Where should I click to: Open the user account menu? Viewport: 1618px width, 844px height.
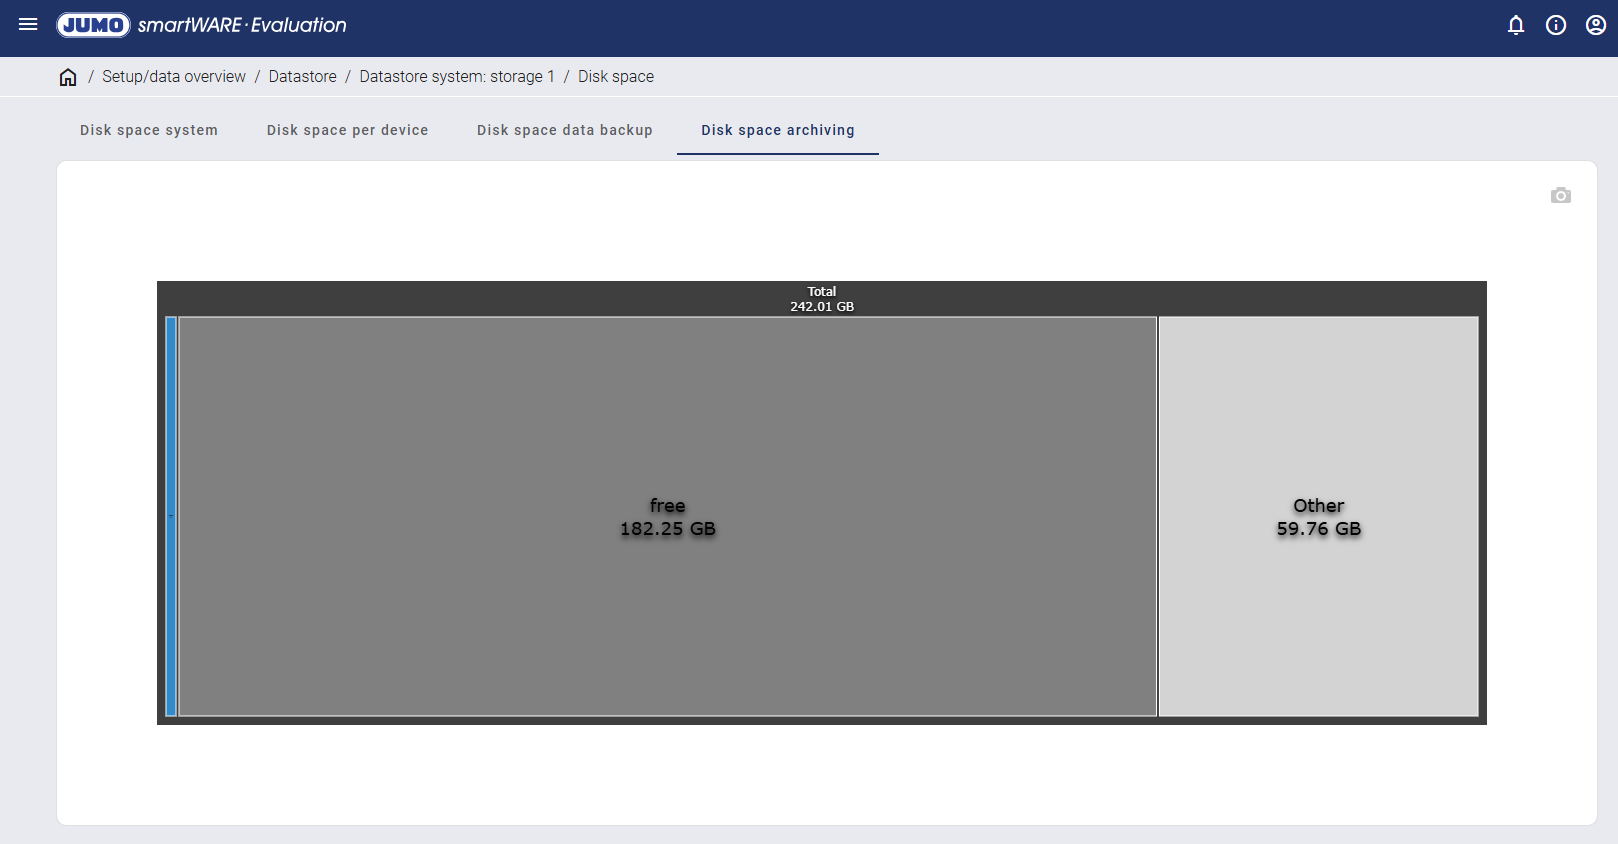pos(1596,25)
